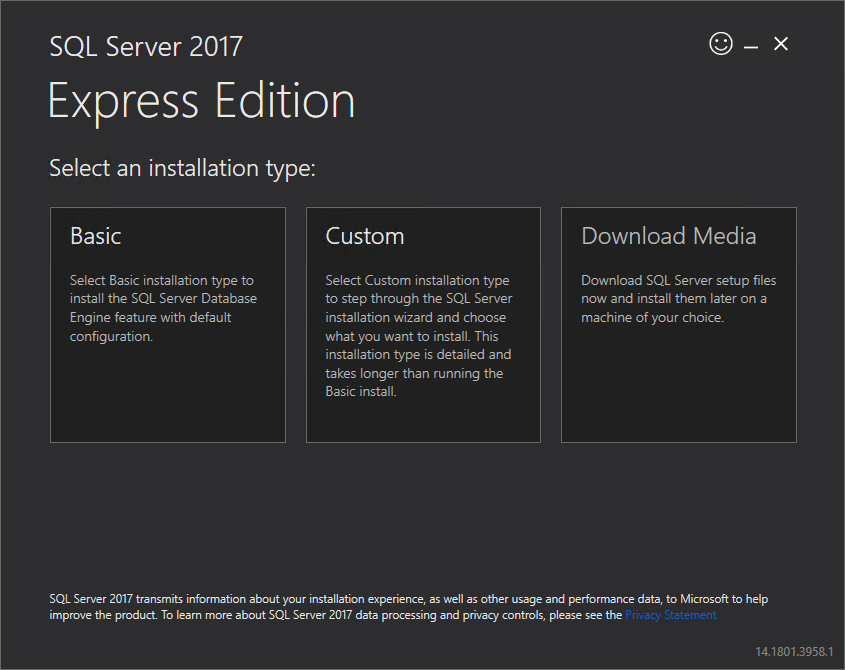The width and height of the screenshot is (845, 670).
Task: Click the Custom tile heading
Action: click(x=364, y=236)
